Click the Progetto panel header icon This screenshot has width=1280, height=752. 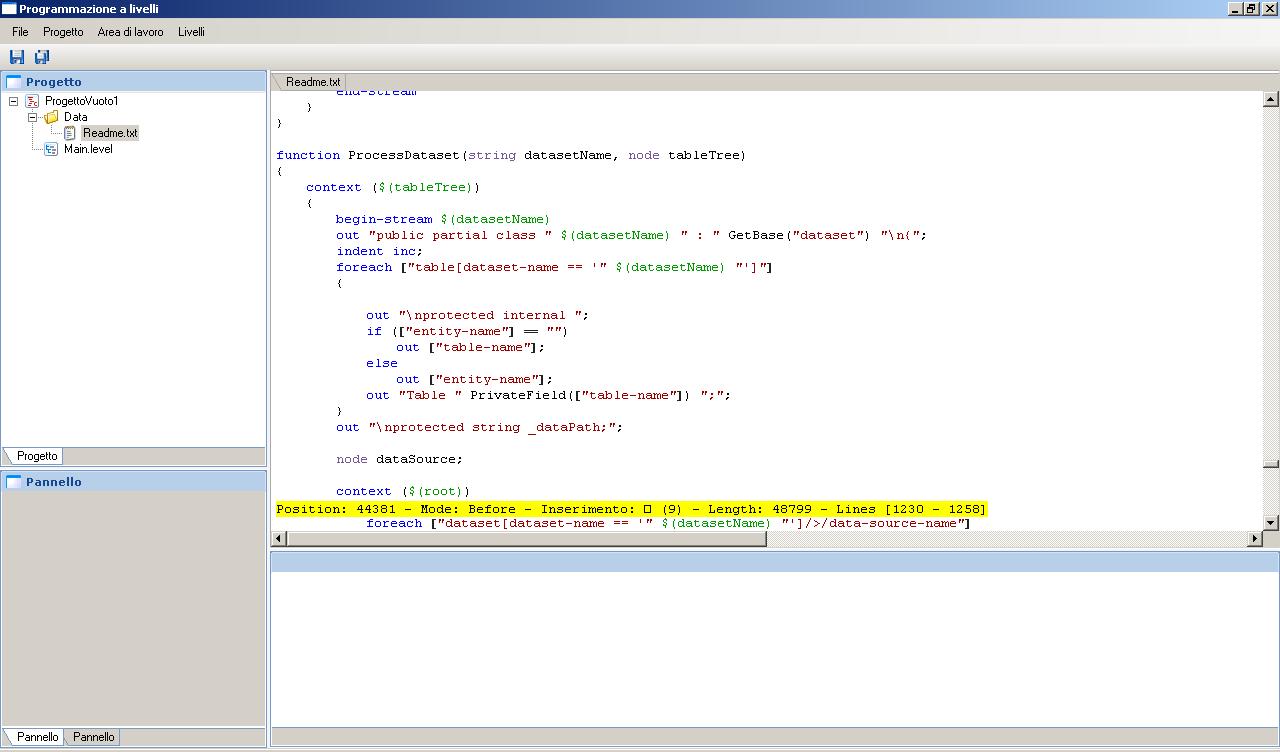(14, 82)
